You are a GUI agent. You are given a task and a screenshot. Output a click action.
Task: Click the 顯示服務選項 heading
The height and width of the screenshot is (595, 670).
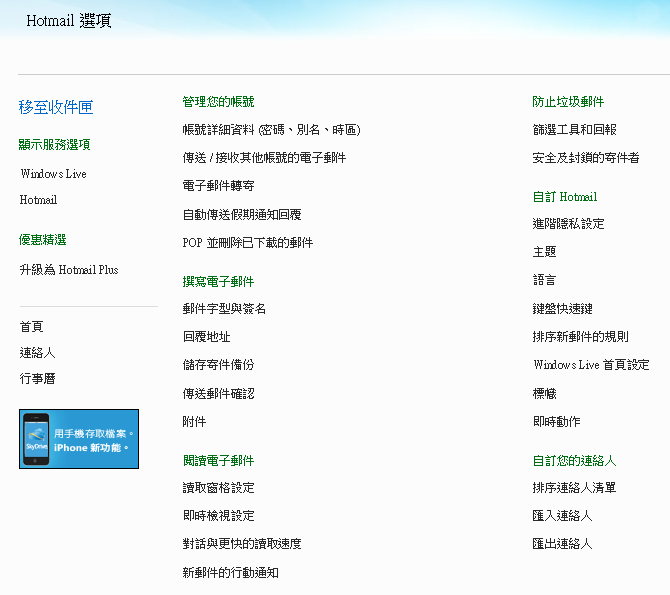point(54,144)
